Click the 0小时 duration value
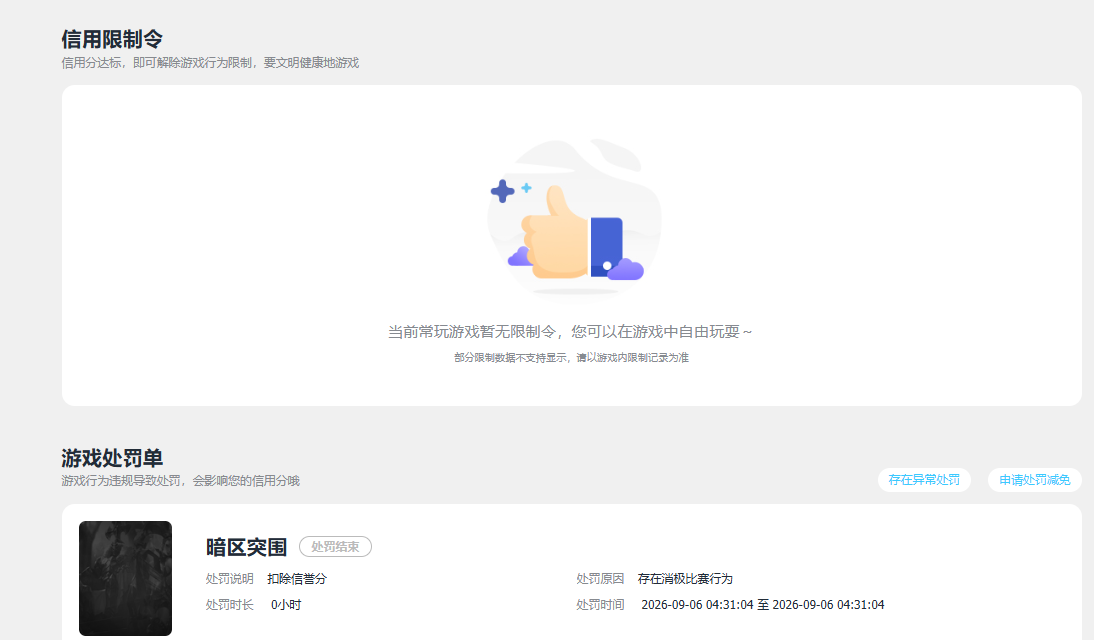 [x=286, y=604]
